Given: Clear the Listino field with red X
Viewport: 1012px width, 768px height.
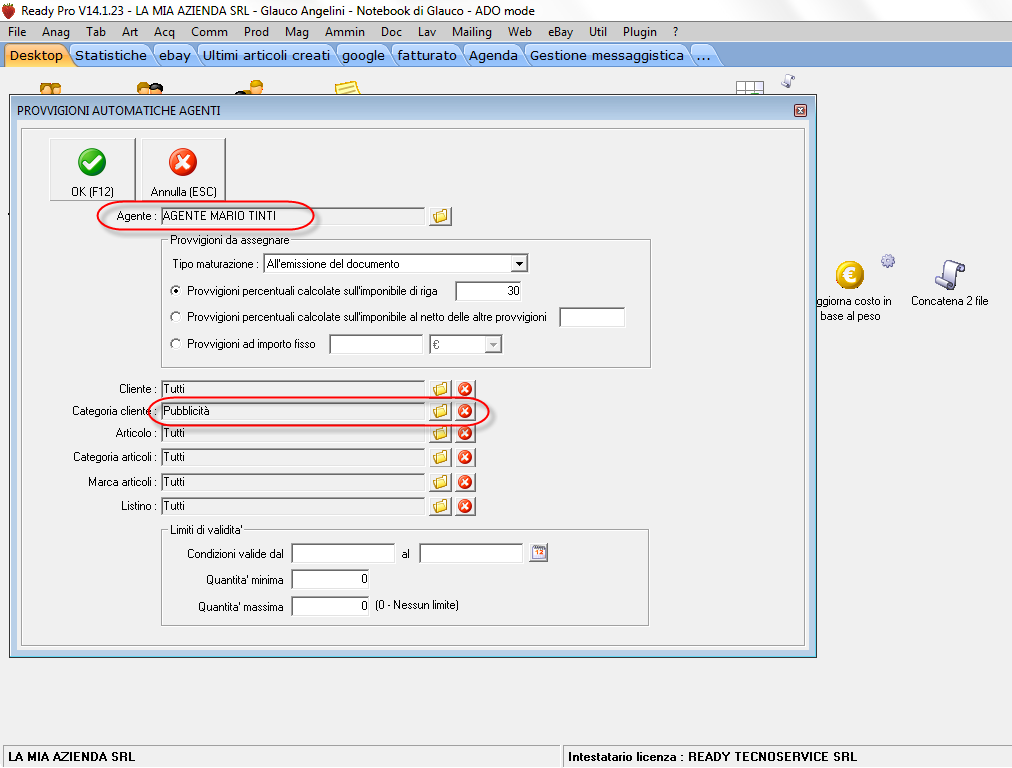Looking at the screenshot, I should tap(465, 506).
